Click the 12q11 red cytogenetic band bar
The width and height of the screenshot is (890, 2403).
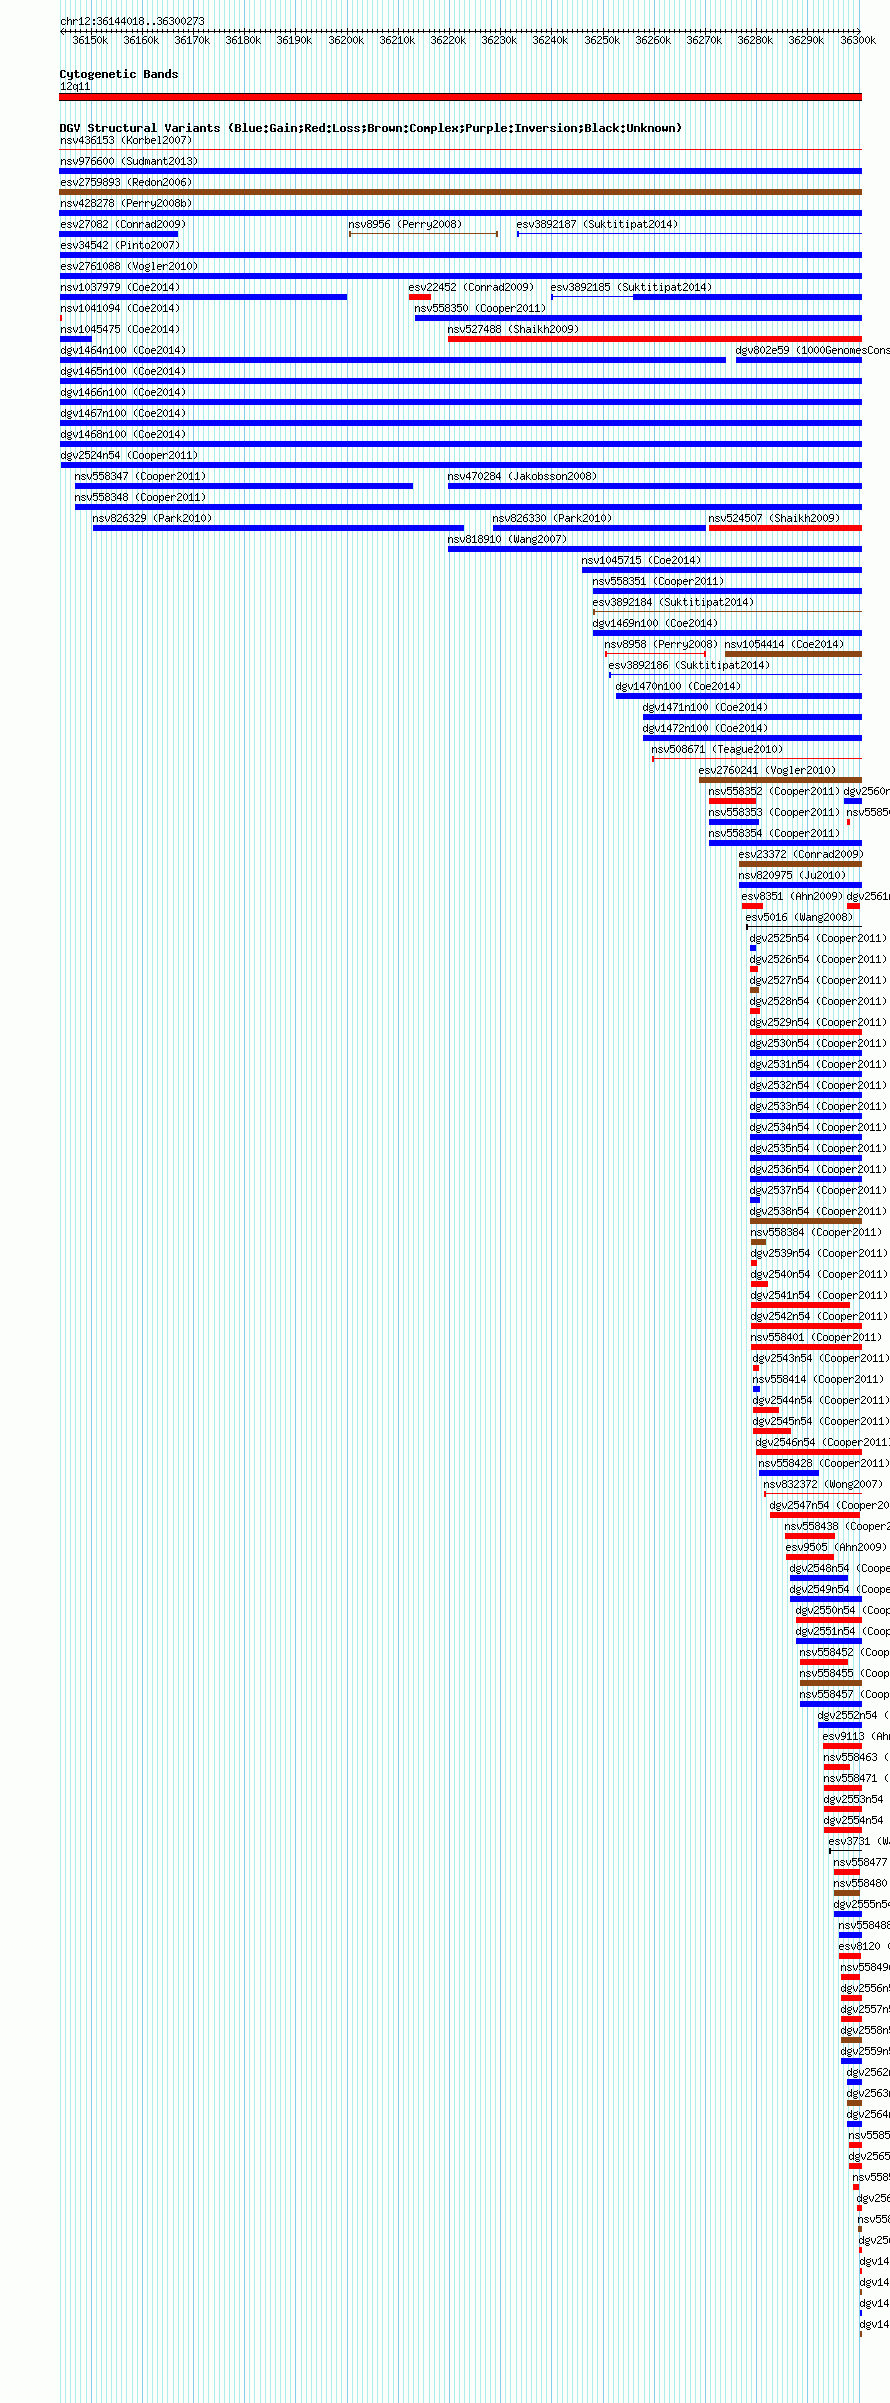point(460,97)
